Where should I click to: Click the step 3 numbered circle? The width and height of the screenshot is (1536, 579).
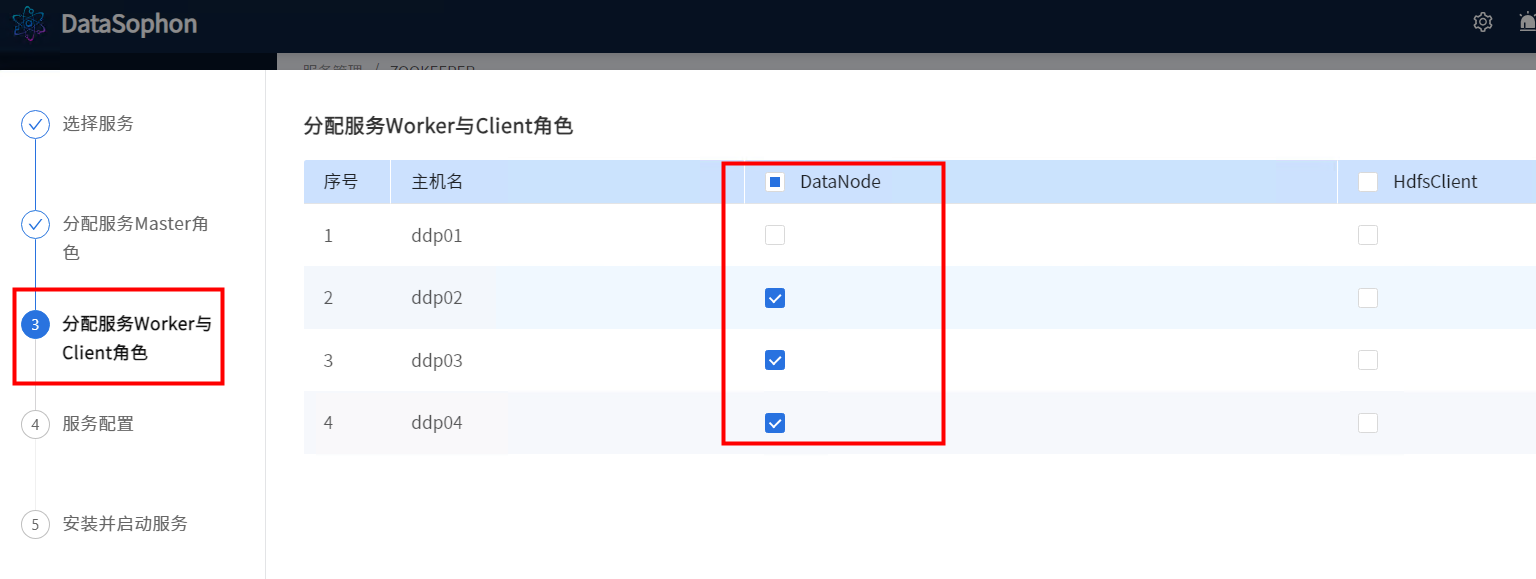pos(35,324)
